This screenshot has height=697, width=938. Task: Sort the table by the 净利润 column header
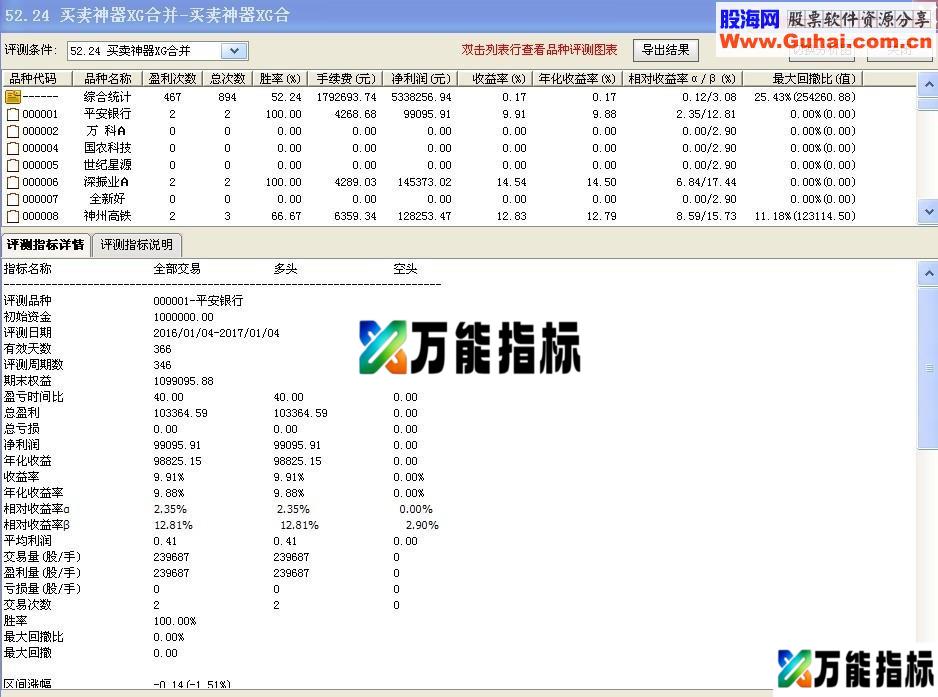pyautogui.click(x=420, y=78)
